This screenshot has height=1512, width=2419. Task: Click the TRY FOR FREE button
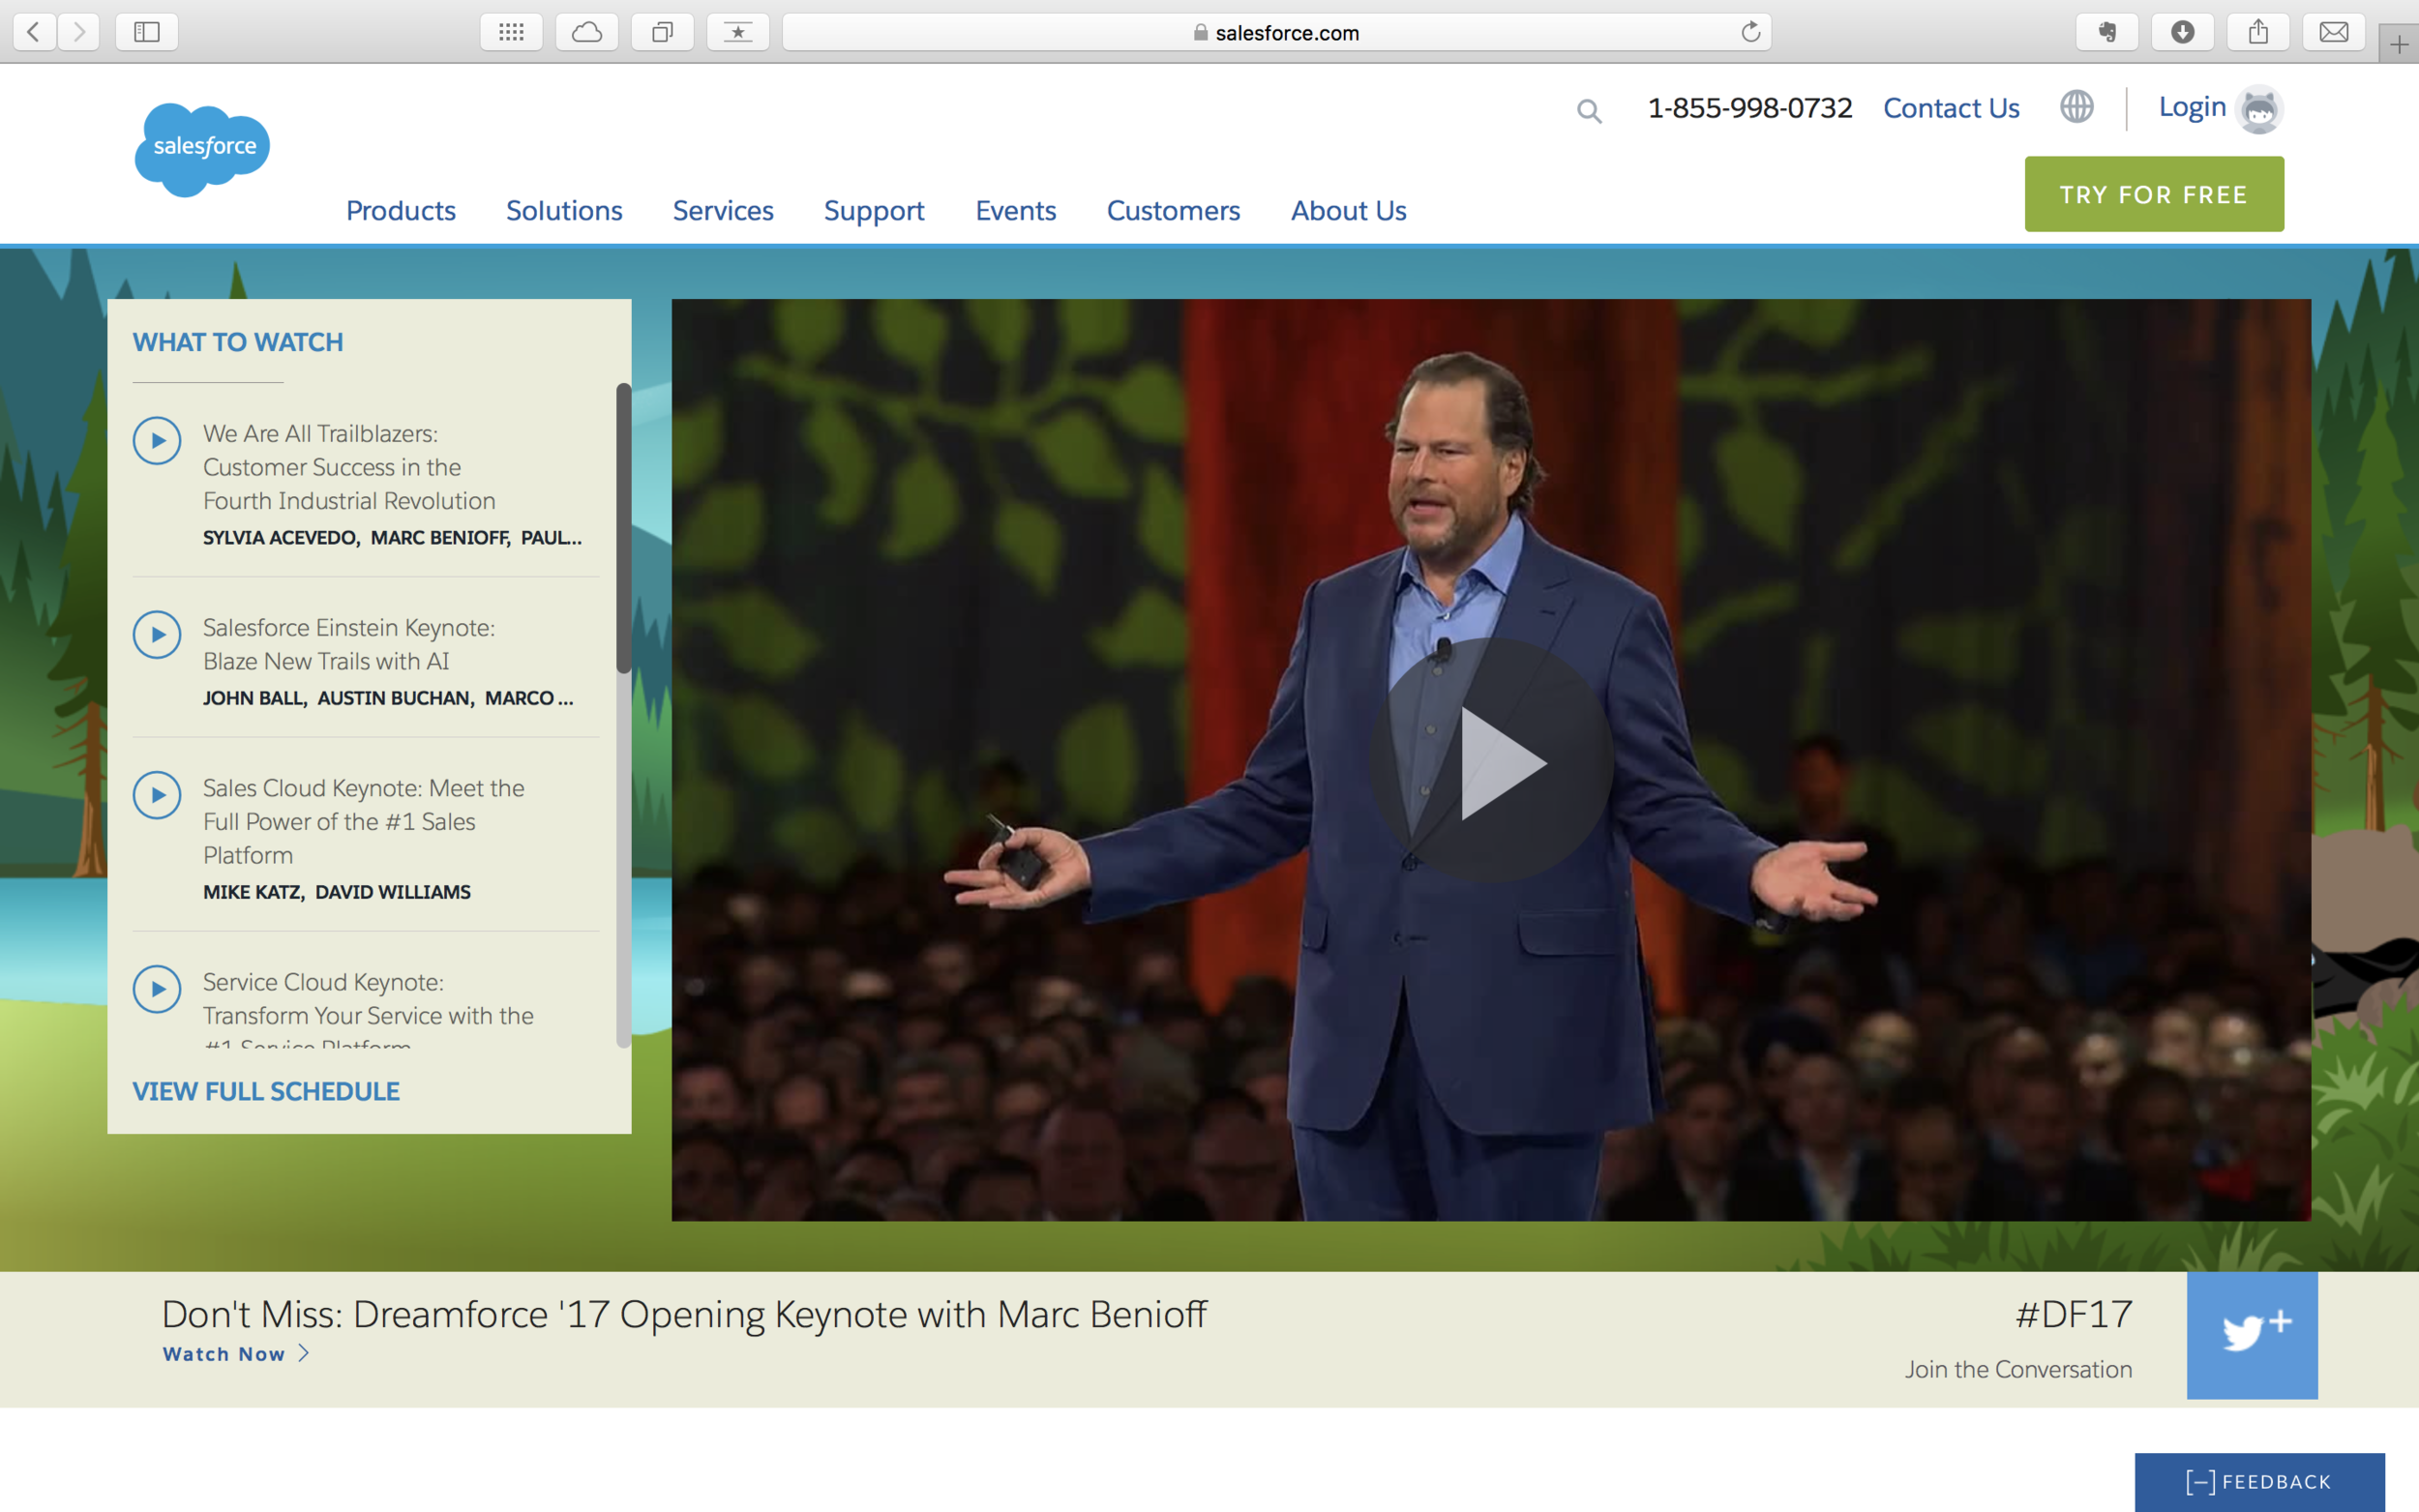pyautogui.click(x=2153, y=194)
